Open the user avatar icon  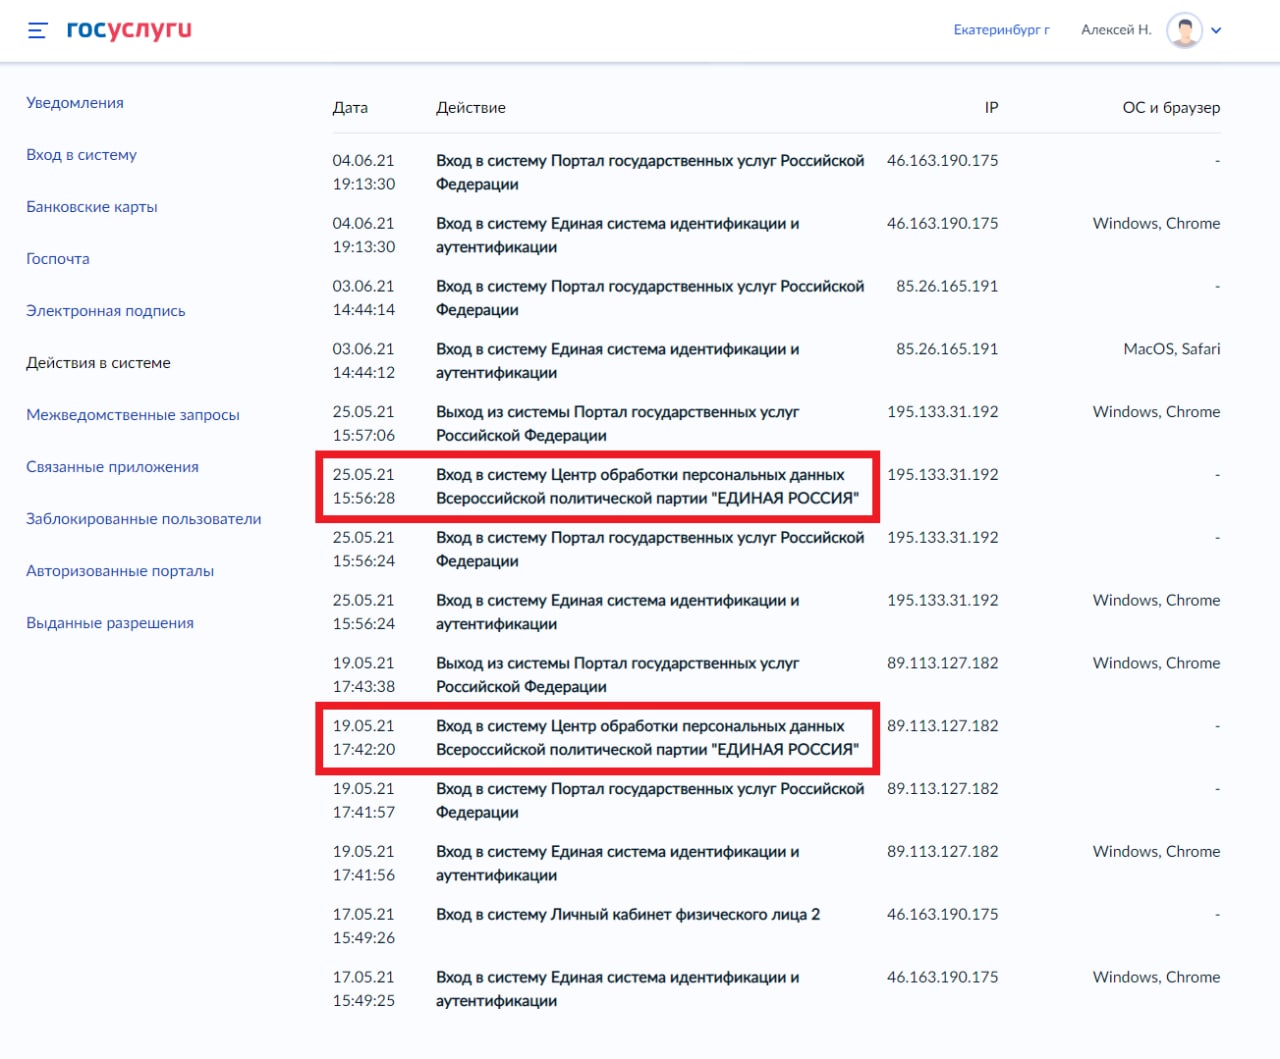(x=1184, y=30)
